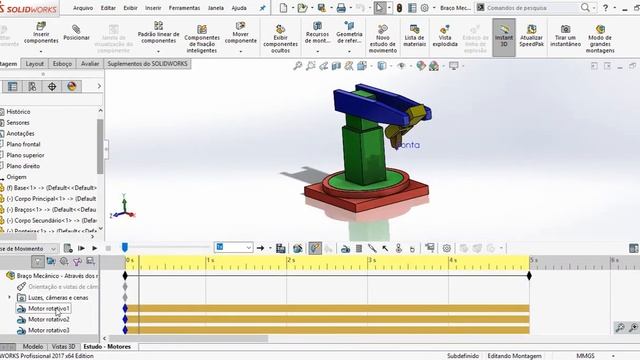The height and width of the screenshot is (360, 640).
Task: Toggle the Filter Driving button
Action: 64,261
